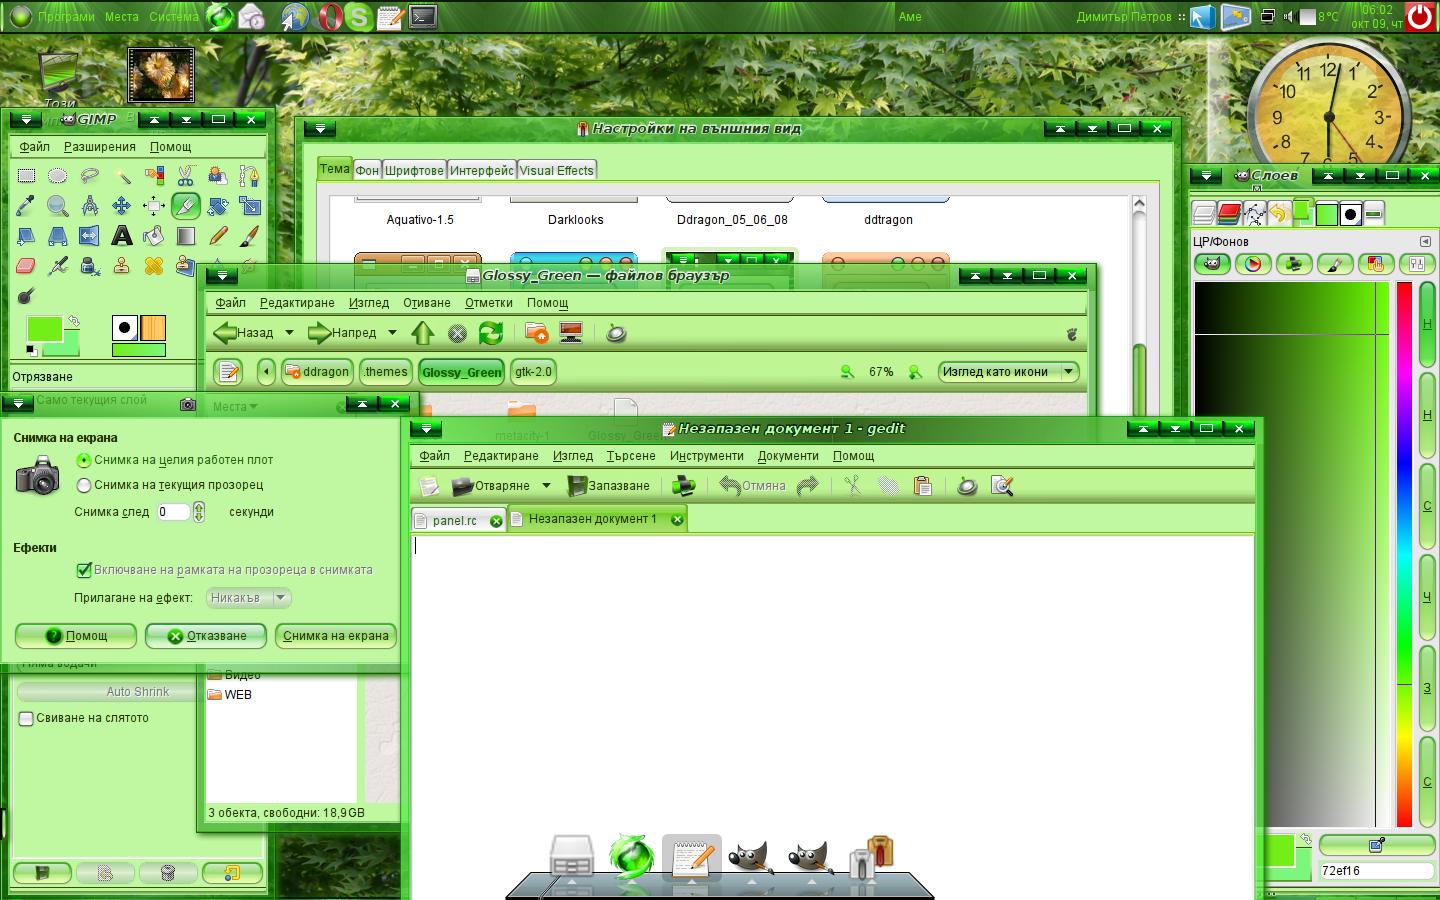Select the Pencil tool in GIMP toolbox
The image size is (1440, 900).
(x=218, y=236)
